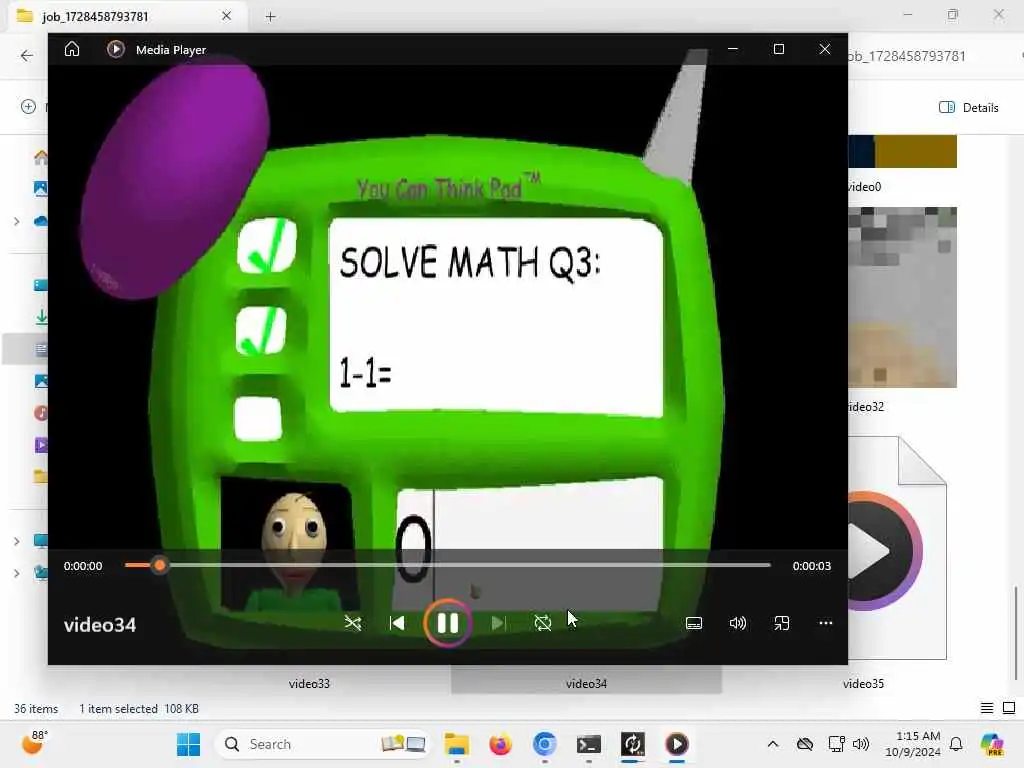Seek to middle of the video timeline
Screen dimensions: 1024x768
coord(448,565)
